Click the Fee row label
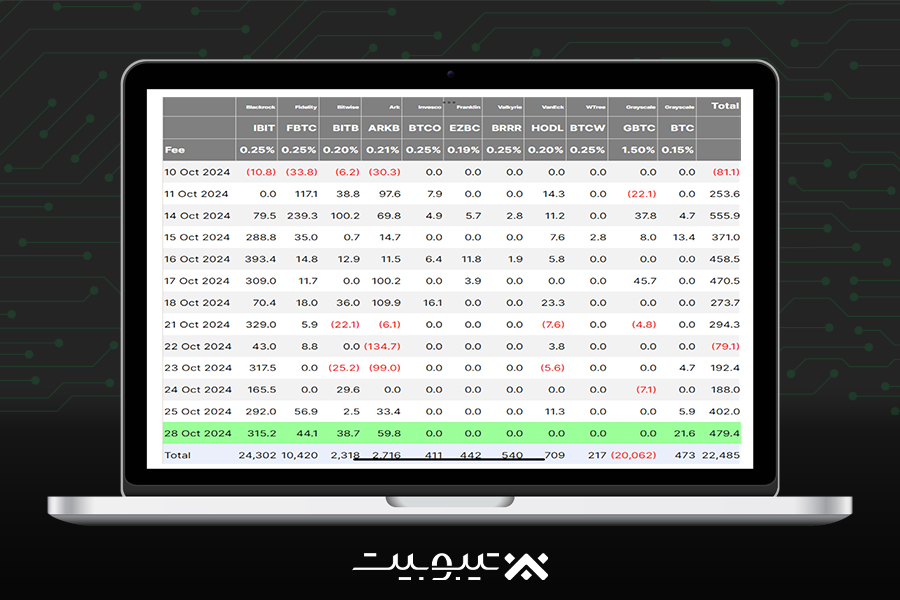The width and height of the screenshot is (900, 600). [175, 150]
